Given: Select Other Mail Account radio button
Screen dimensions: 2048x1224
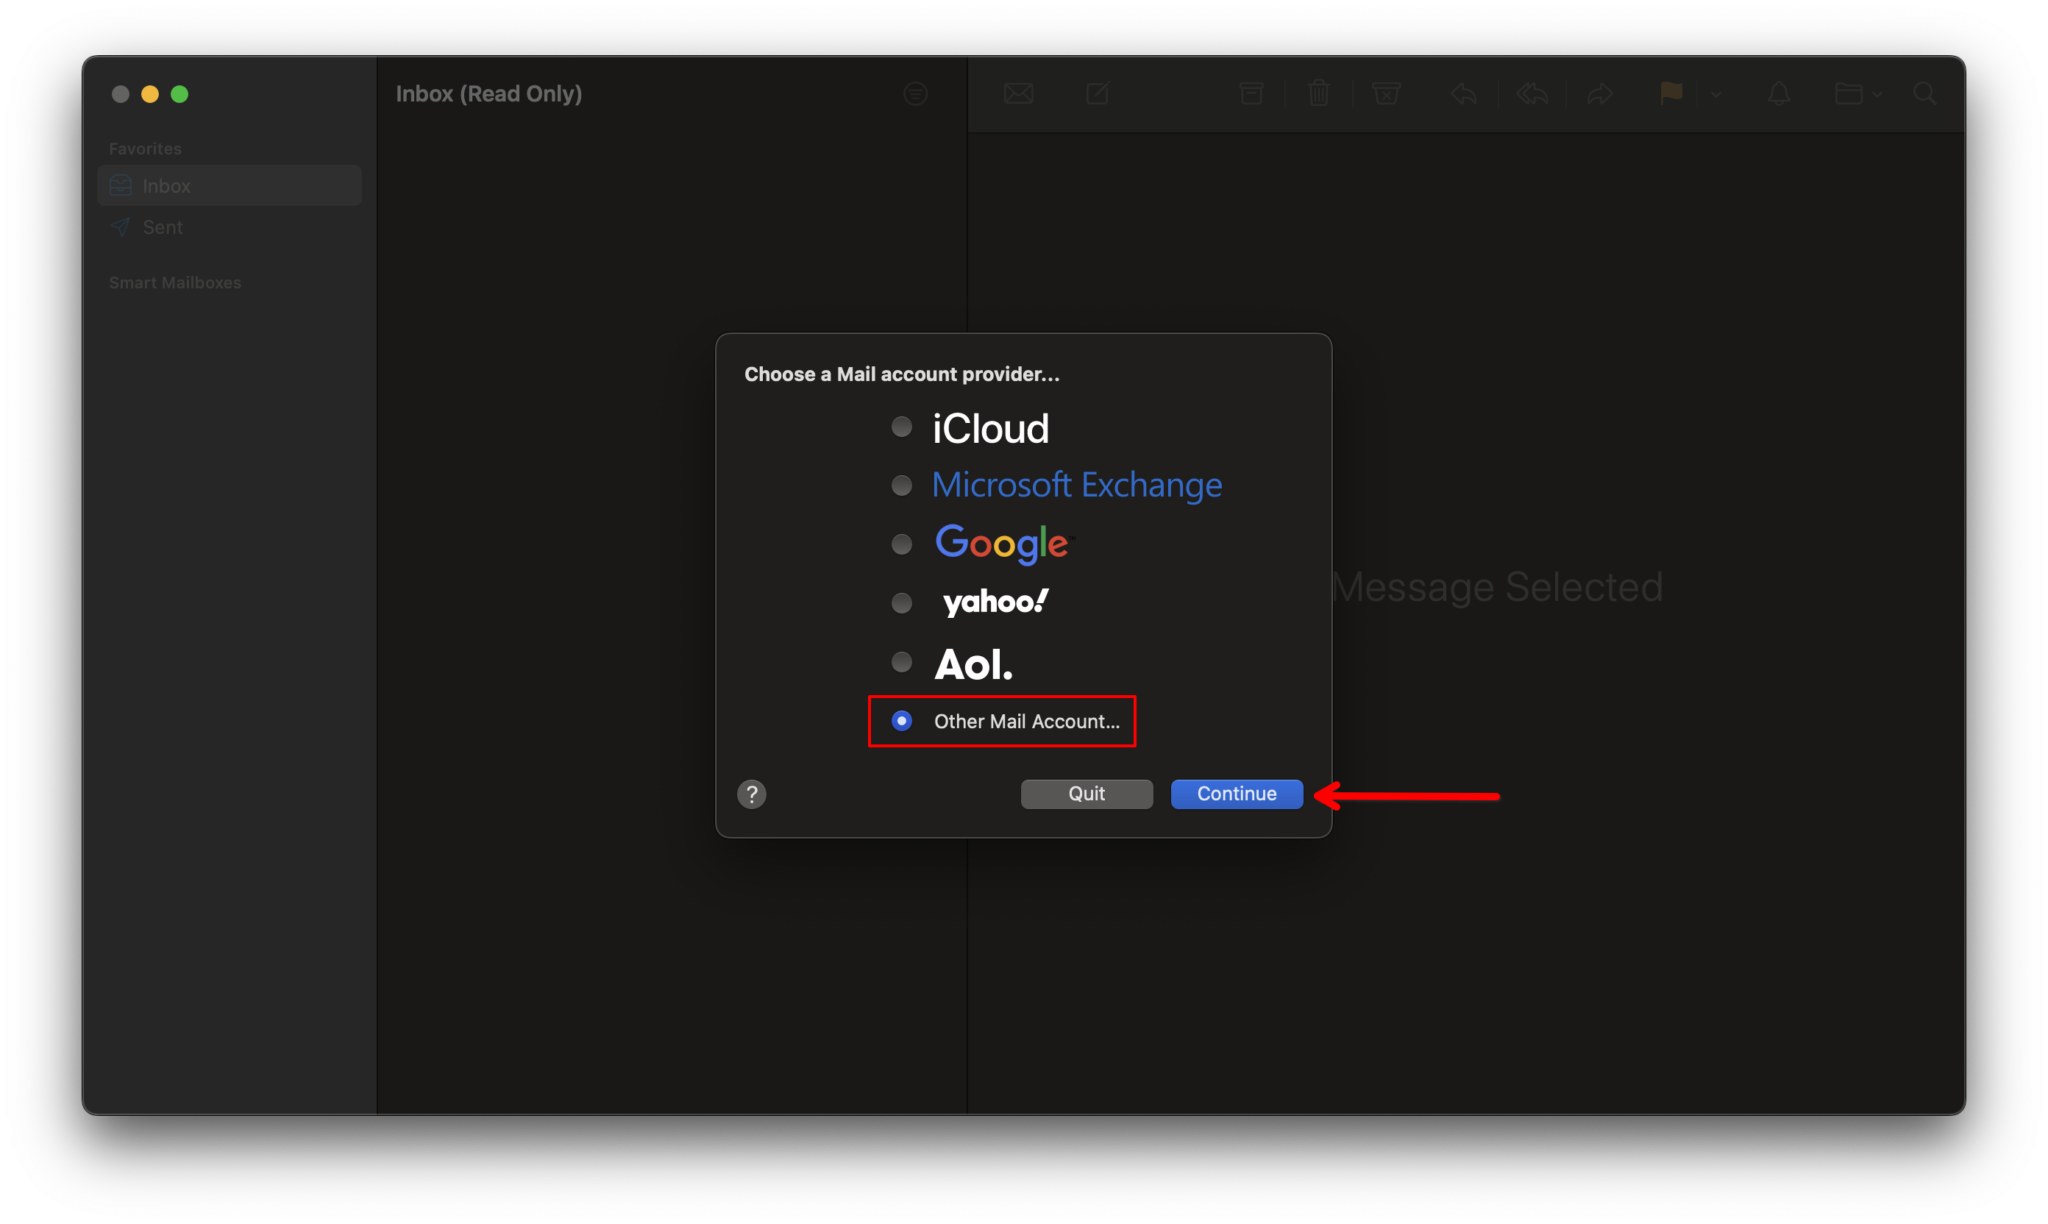Looking at the screenshot, I should click(x=901, y=721).
